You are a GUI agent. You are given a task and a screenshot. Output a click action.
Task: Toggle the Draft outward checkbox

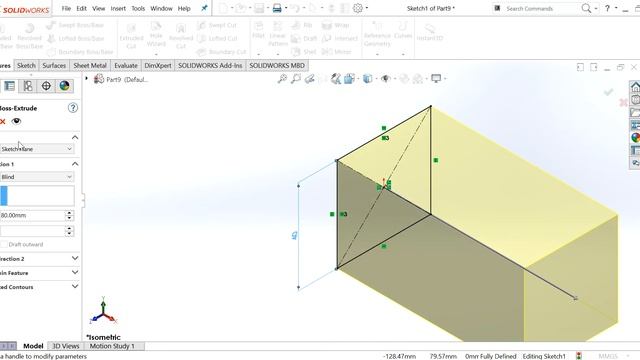pos(4,244)
